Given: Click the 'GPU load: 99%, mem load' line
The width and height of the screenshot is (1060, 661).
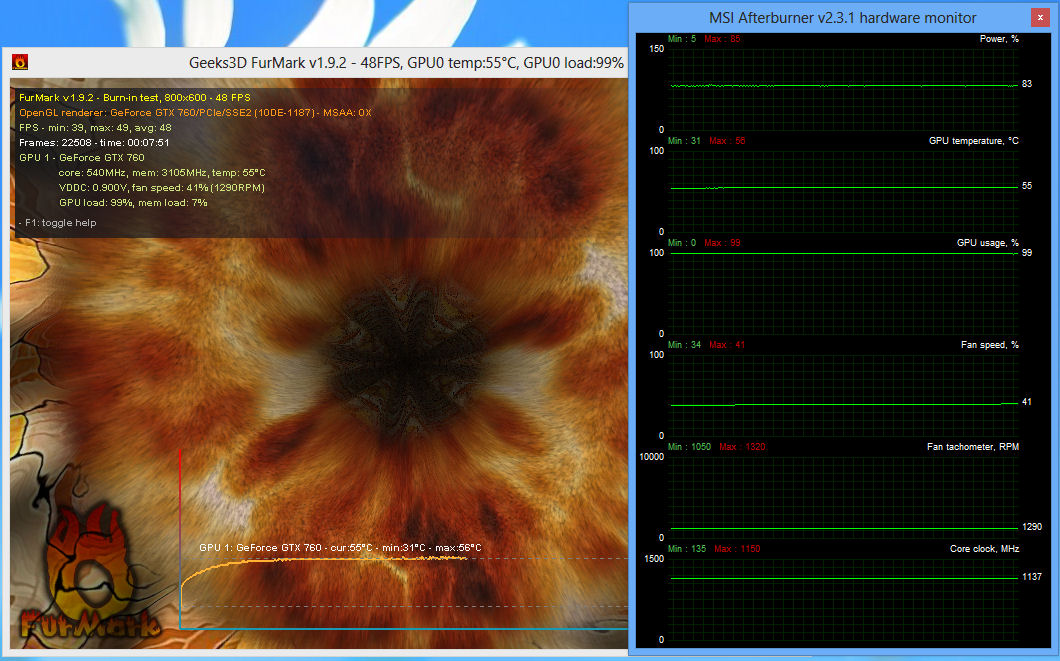Looking at the screenshot, I should [133, 202].
